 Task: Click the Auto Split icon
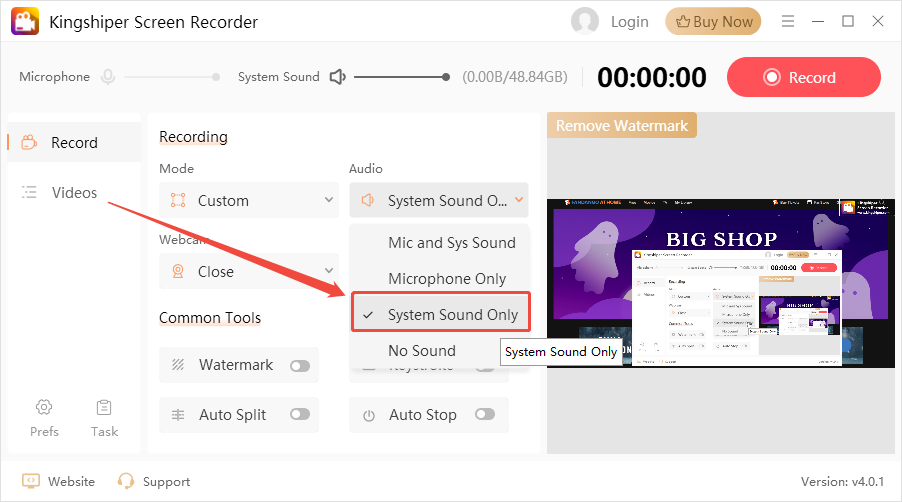(x=178, y=415)
